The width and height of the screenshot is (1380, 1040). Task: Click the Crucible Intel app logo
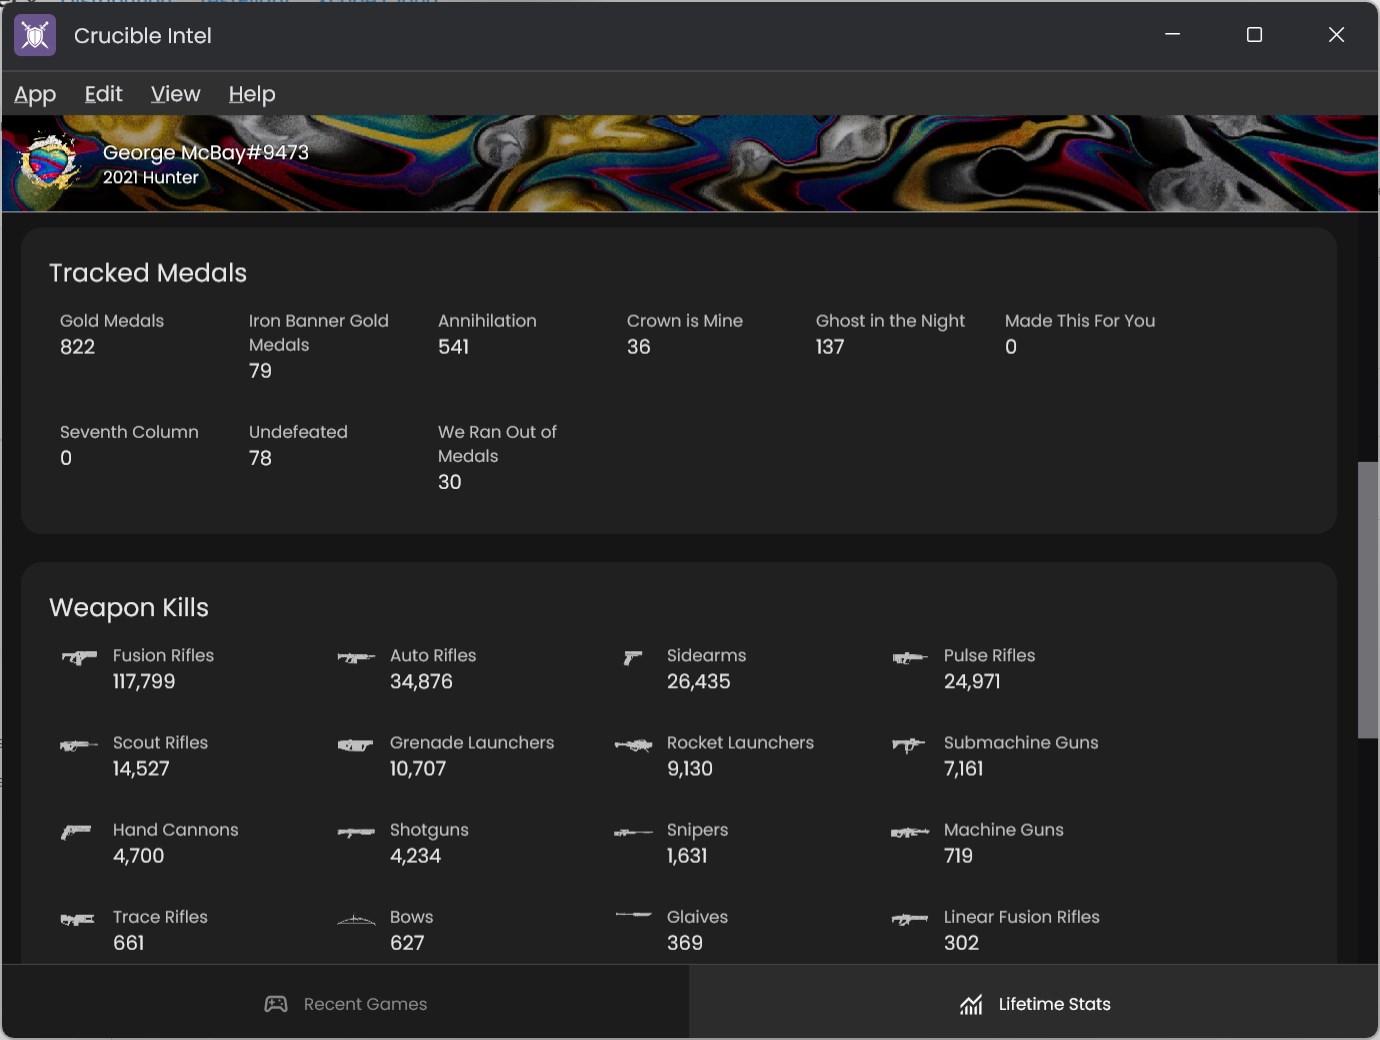35,36
